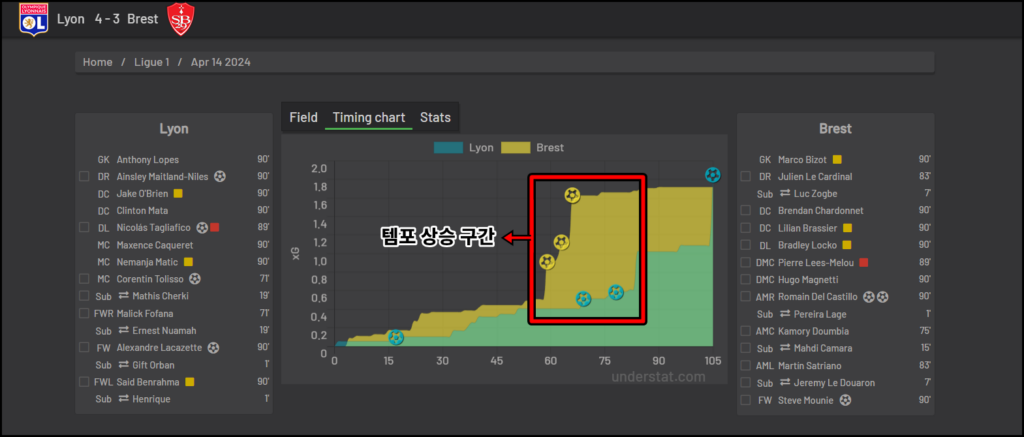Click Lyon goal marker near minute 15
The image size is (1024, 437).
(x=396, y=339)
